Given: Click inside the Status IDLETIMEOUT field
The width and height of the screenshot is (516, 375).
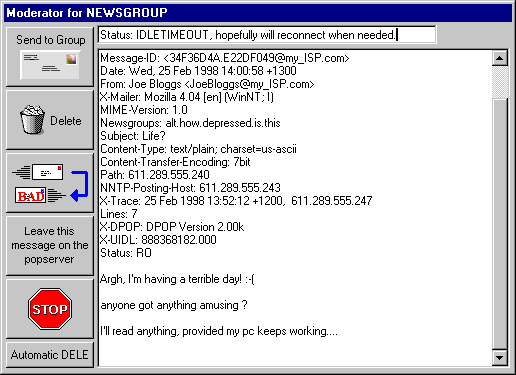Looking at the screenshot, I should click(x=267, y=35).
